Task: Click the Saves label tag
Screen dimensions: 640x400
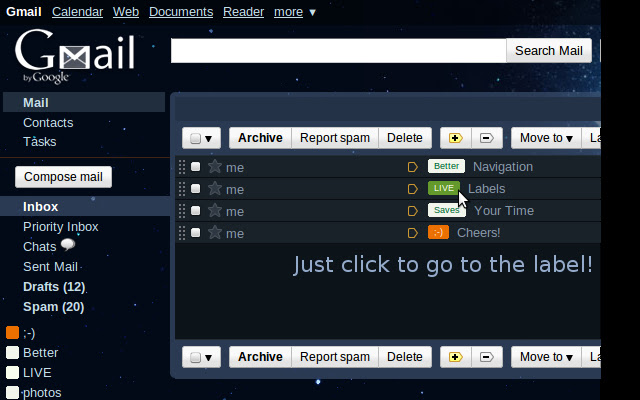Action: coord(447,210)
